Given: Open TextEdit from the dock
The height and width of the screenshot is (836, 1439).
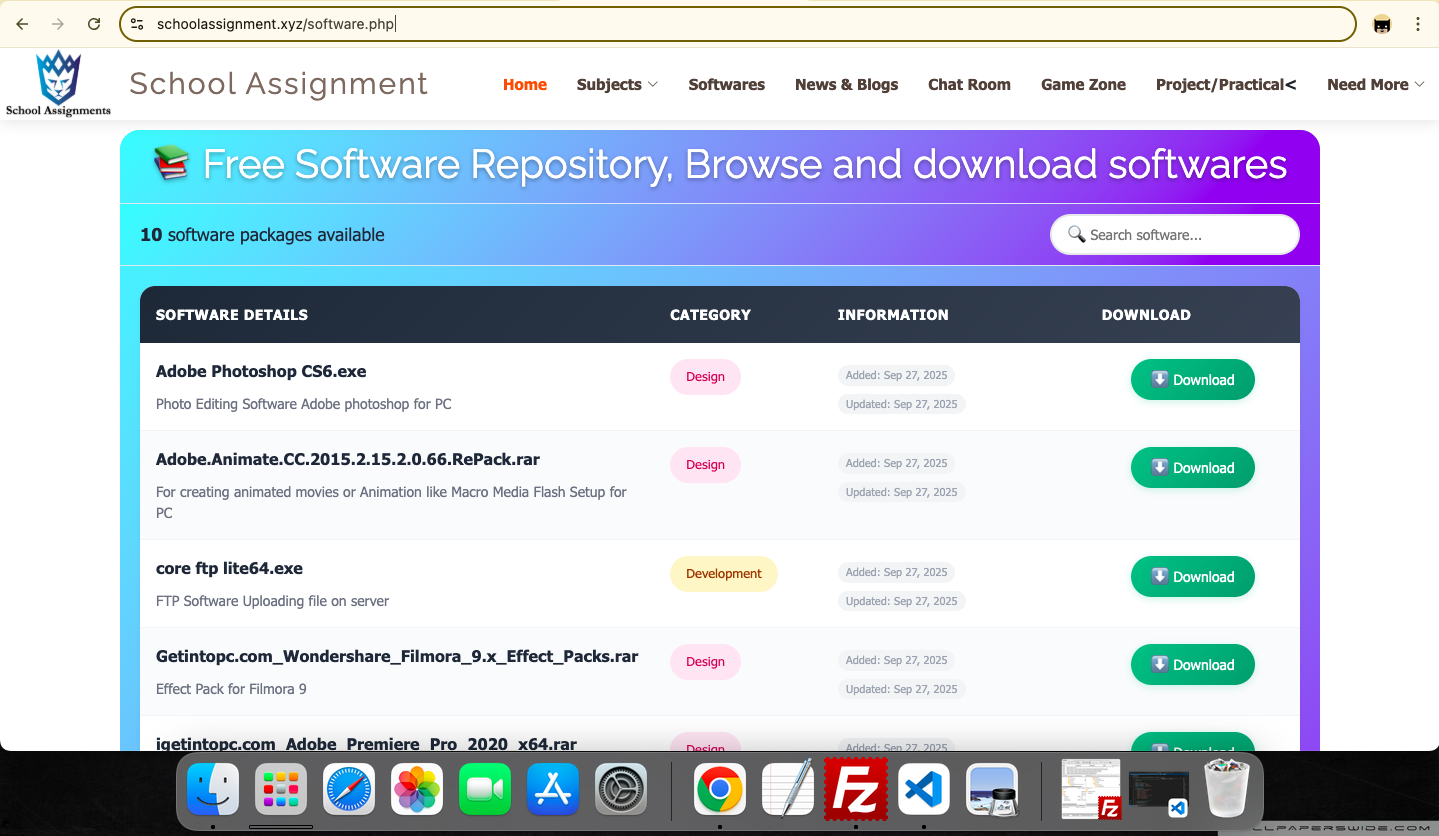Looking at the screenshot, I should pyautogui.click(x=788, y=790).
